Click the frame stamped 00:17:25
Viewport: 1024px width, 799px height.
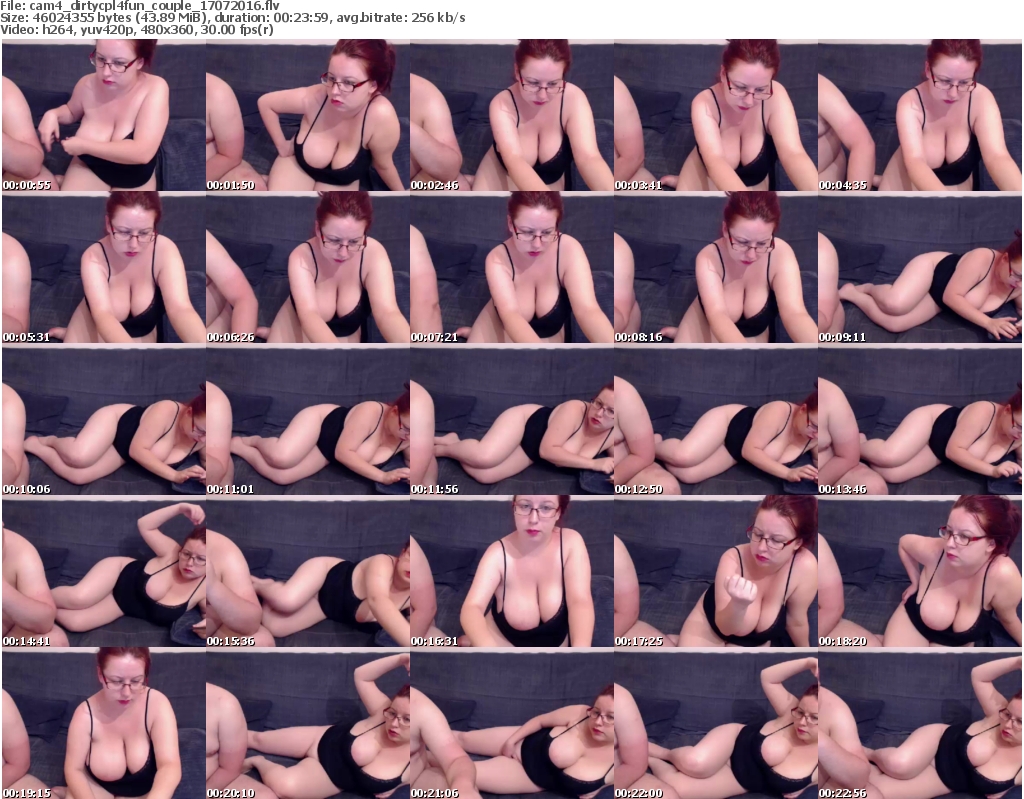click(x=716, y=572)
